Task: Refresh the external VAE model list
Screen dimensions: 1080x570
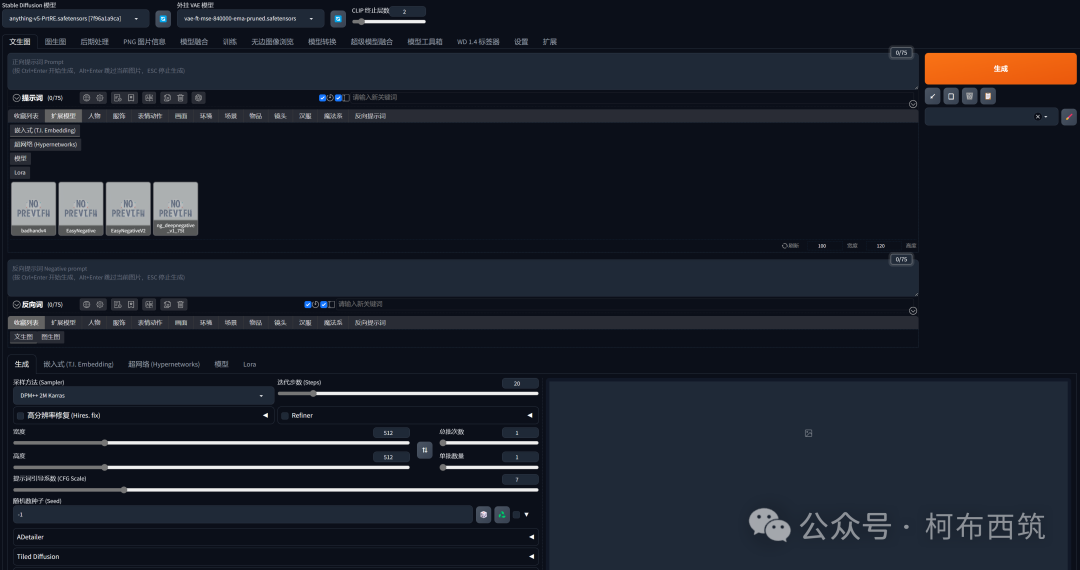Action: pyautogui.click(x=338, y=19)
